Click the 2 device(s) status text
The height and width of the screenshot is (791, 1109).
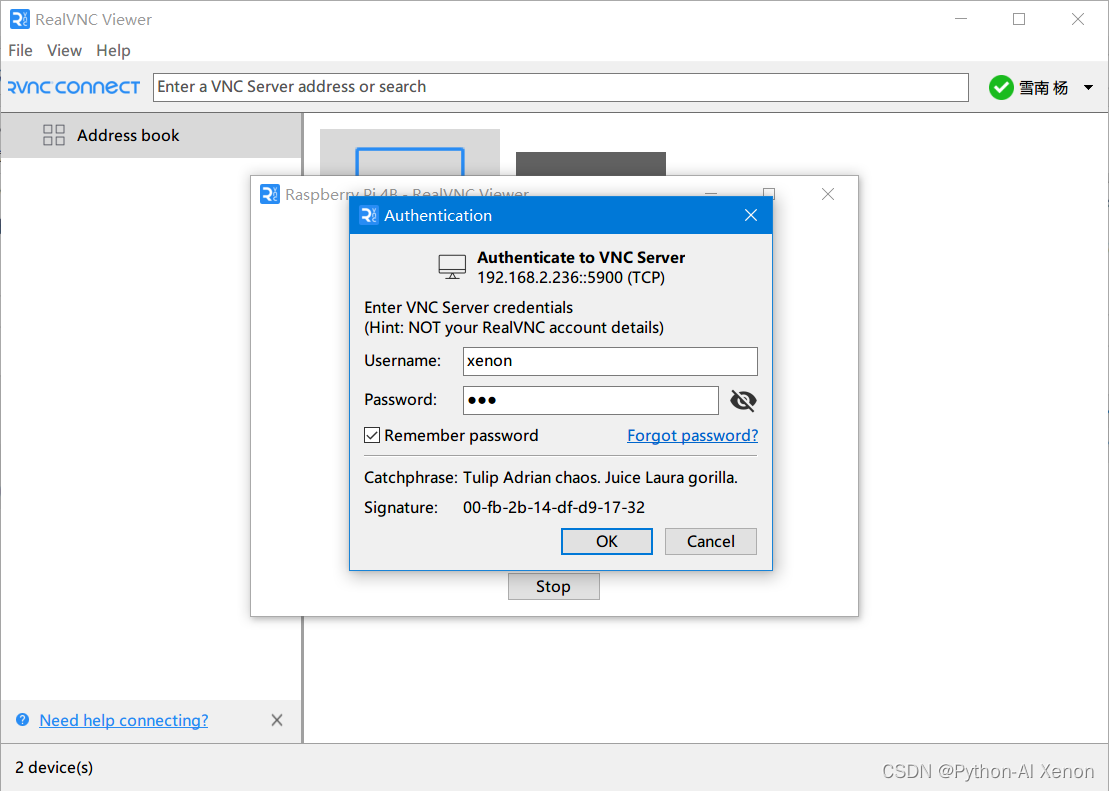54,767
